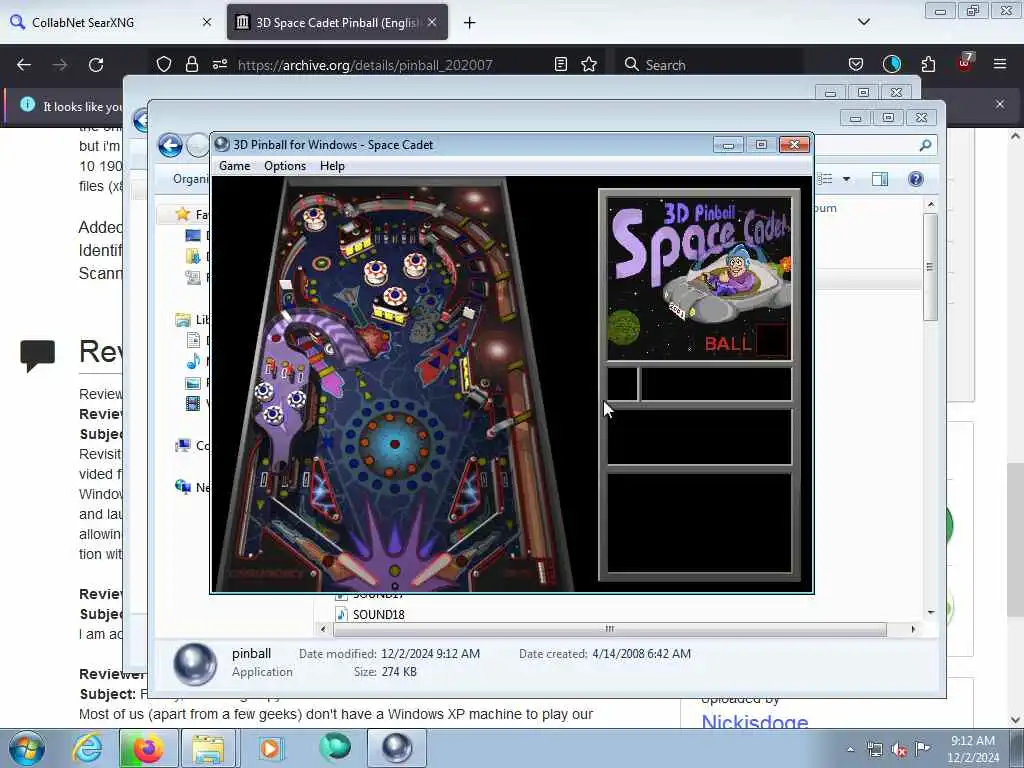The width and height of the screenshot is (1024, 768).
Task: Show site security lock information
Action: (191, 64)
